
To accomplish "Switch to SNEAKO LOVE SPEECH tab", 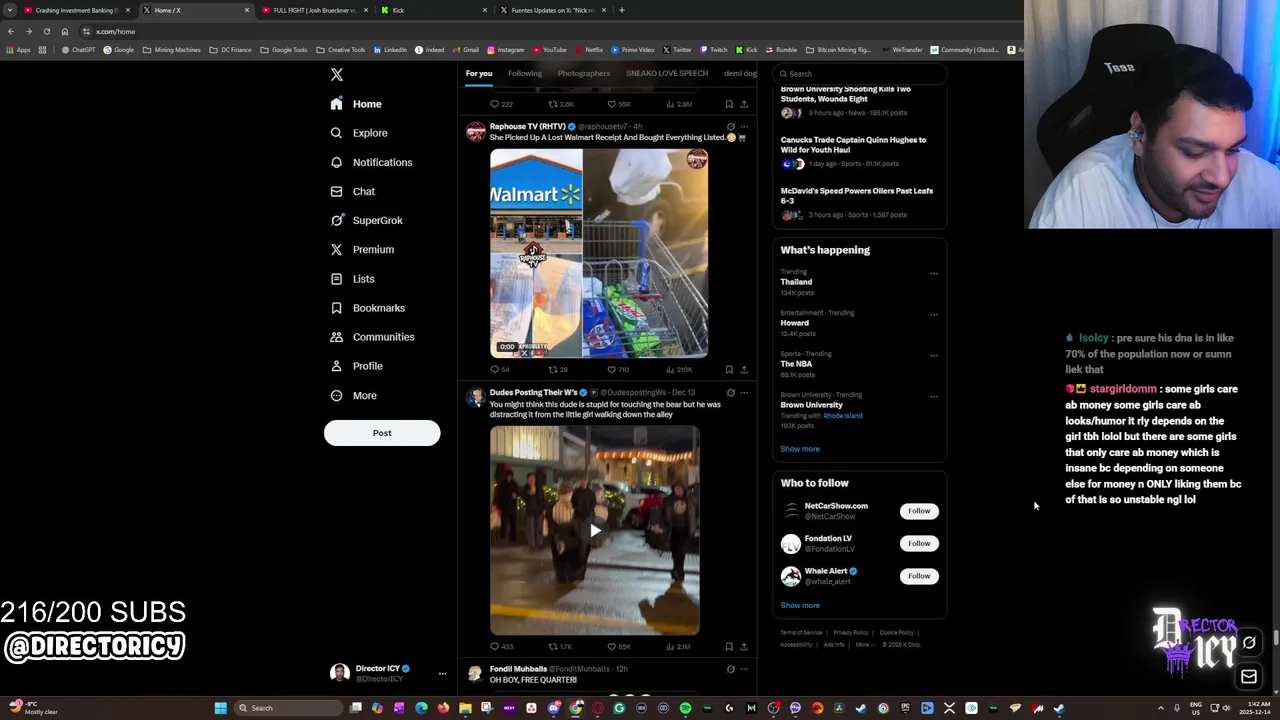I will (666, 73).
